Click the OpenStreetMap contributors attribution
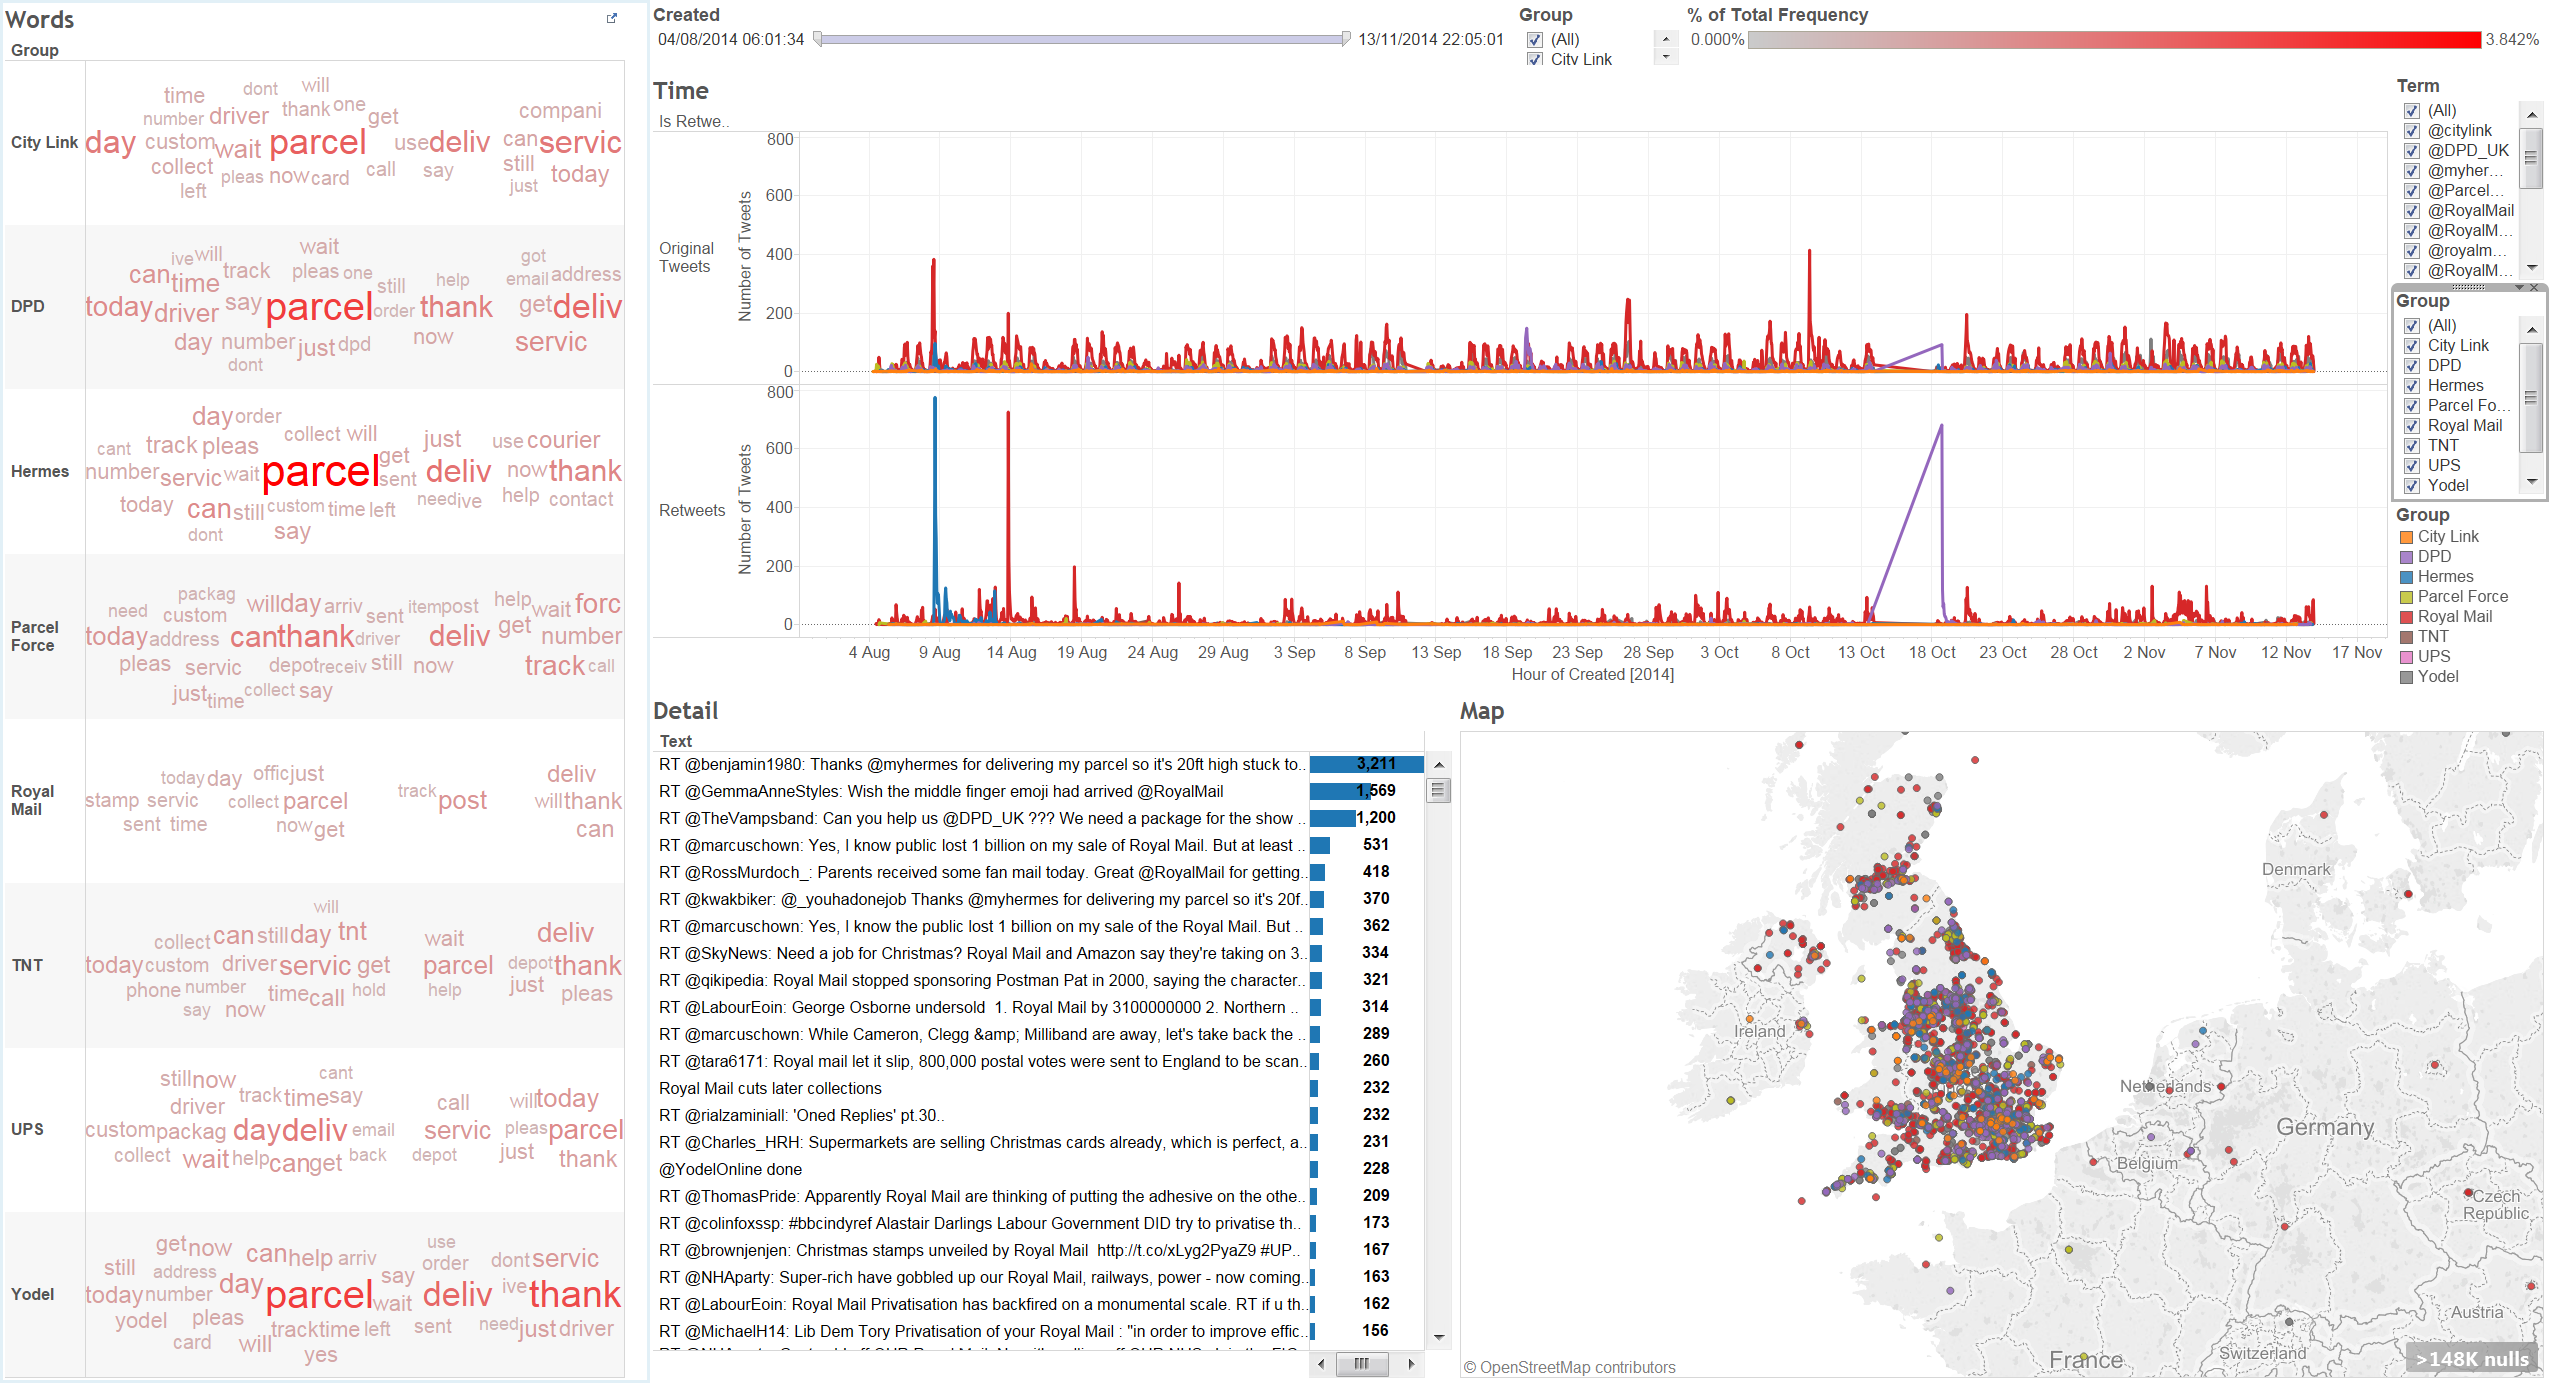Image resolution: width=2552 pixels, height=1383 pixels. click(x=1570, y=1368)
